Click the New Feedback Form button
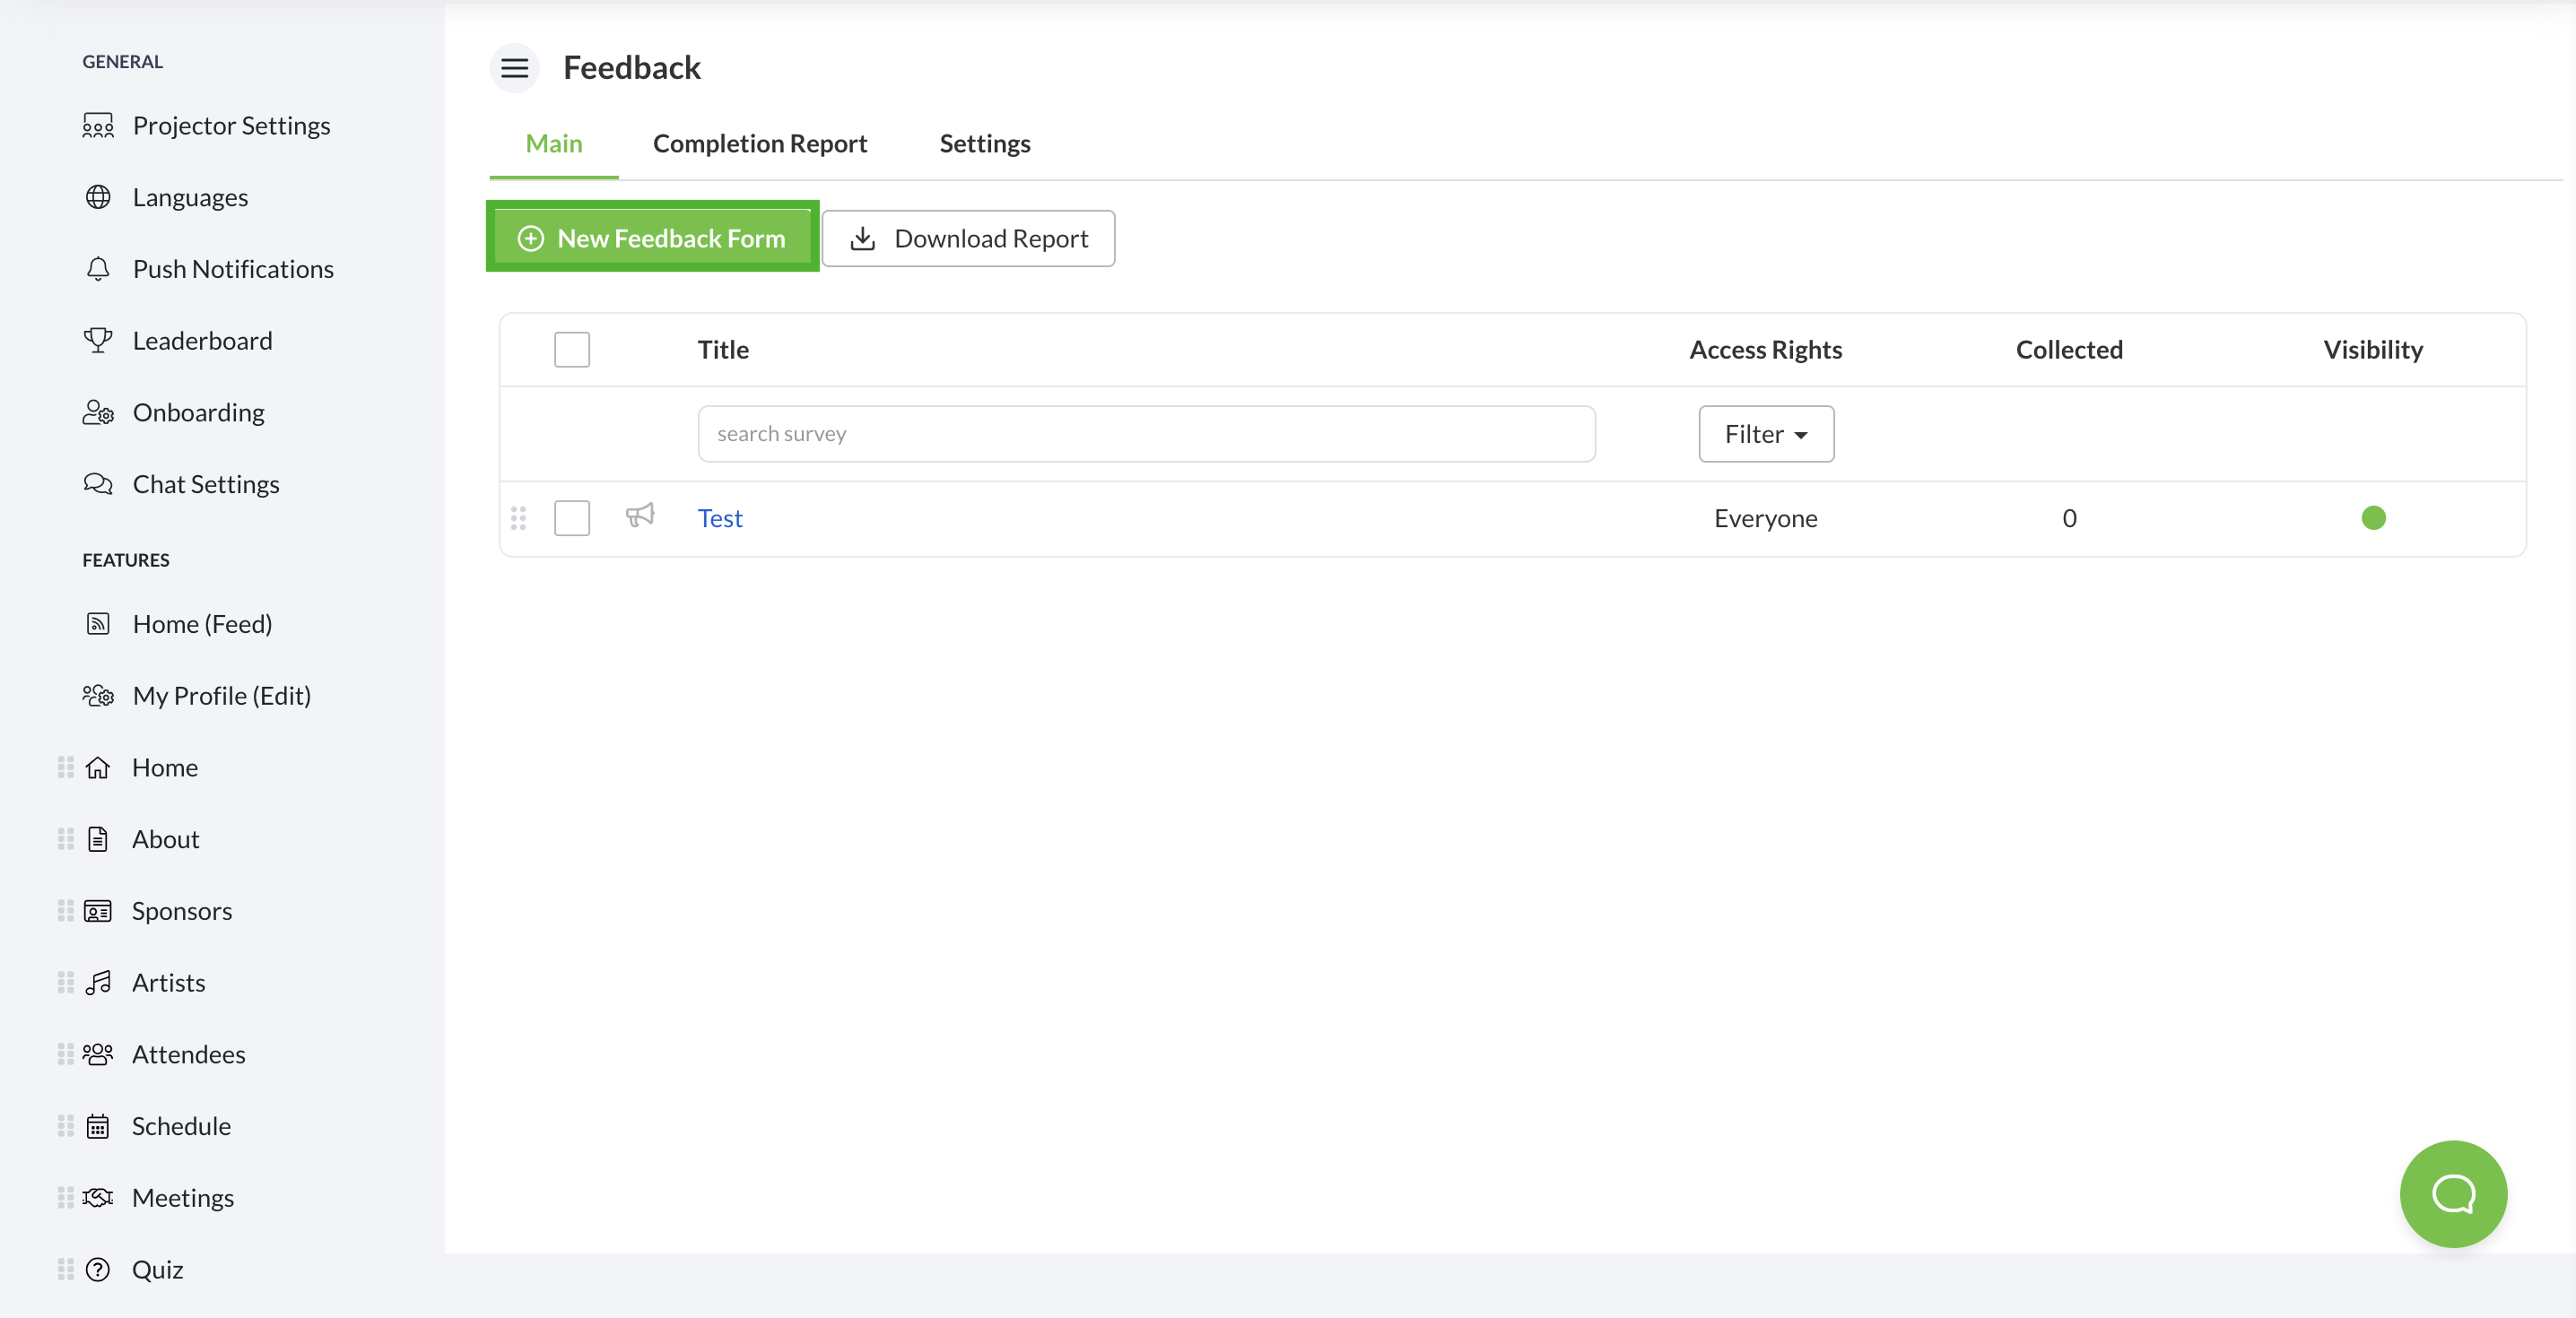This screenshot has height=1318, width=2576. point(652,238)
